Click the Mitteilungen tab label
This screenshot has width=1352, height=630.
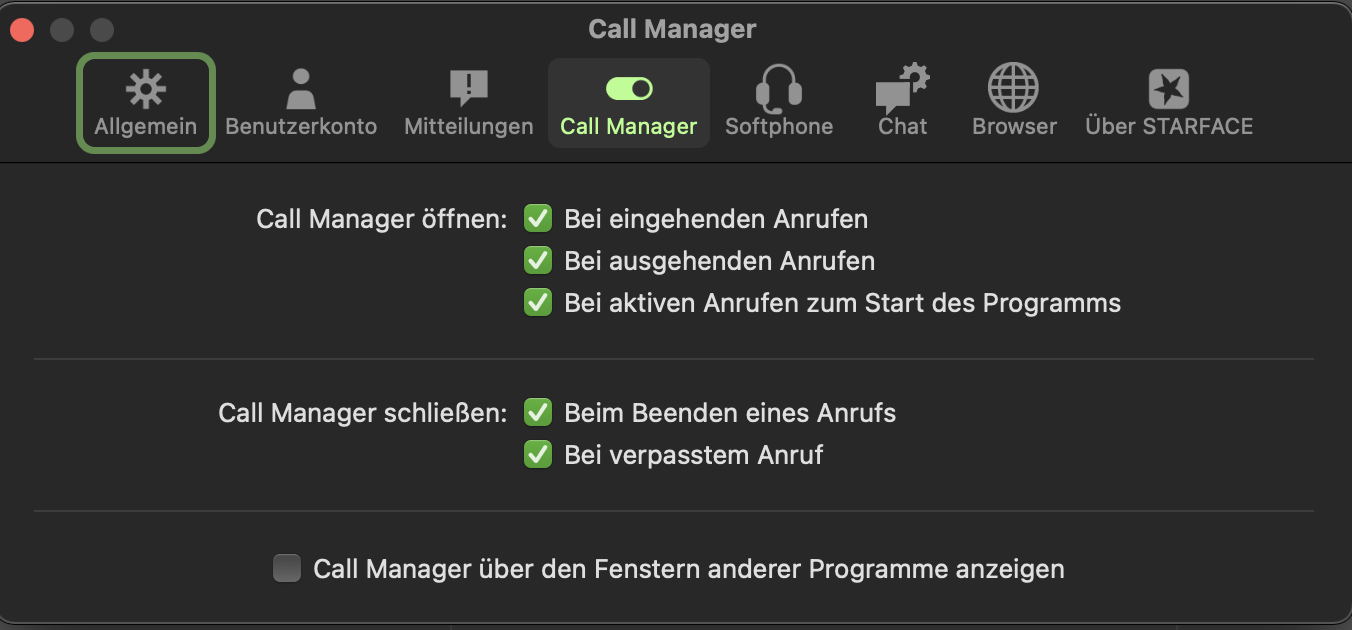tap(469, 127)
